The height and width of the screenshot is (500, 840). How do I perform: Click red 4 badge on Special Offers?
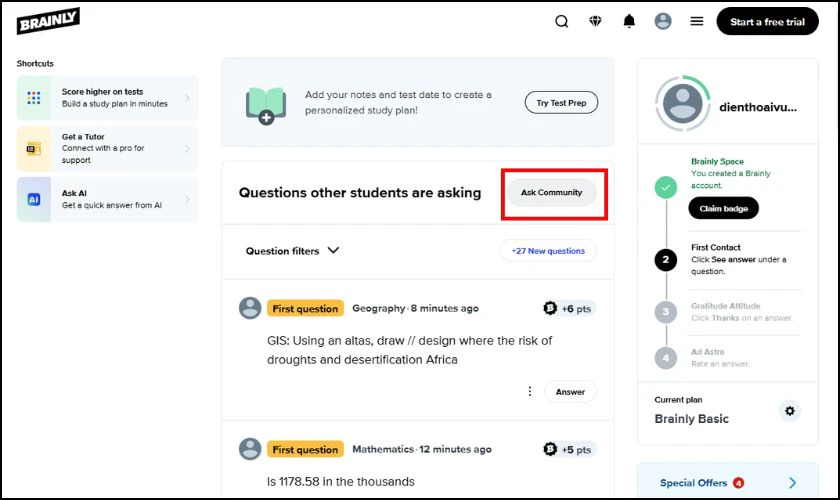click(x=738, y=482)
